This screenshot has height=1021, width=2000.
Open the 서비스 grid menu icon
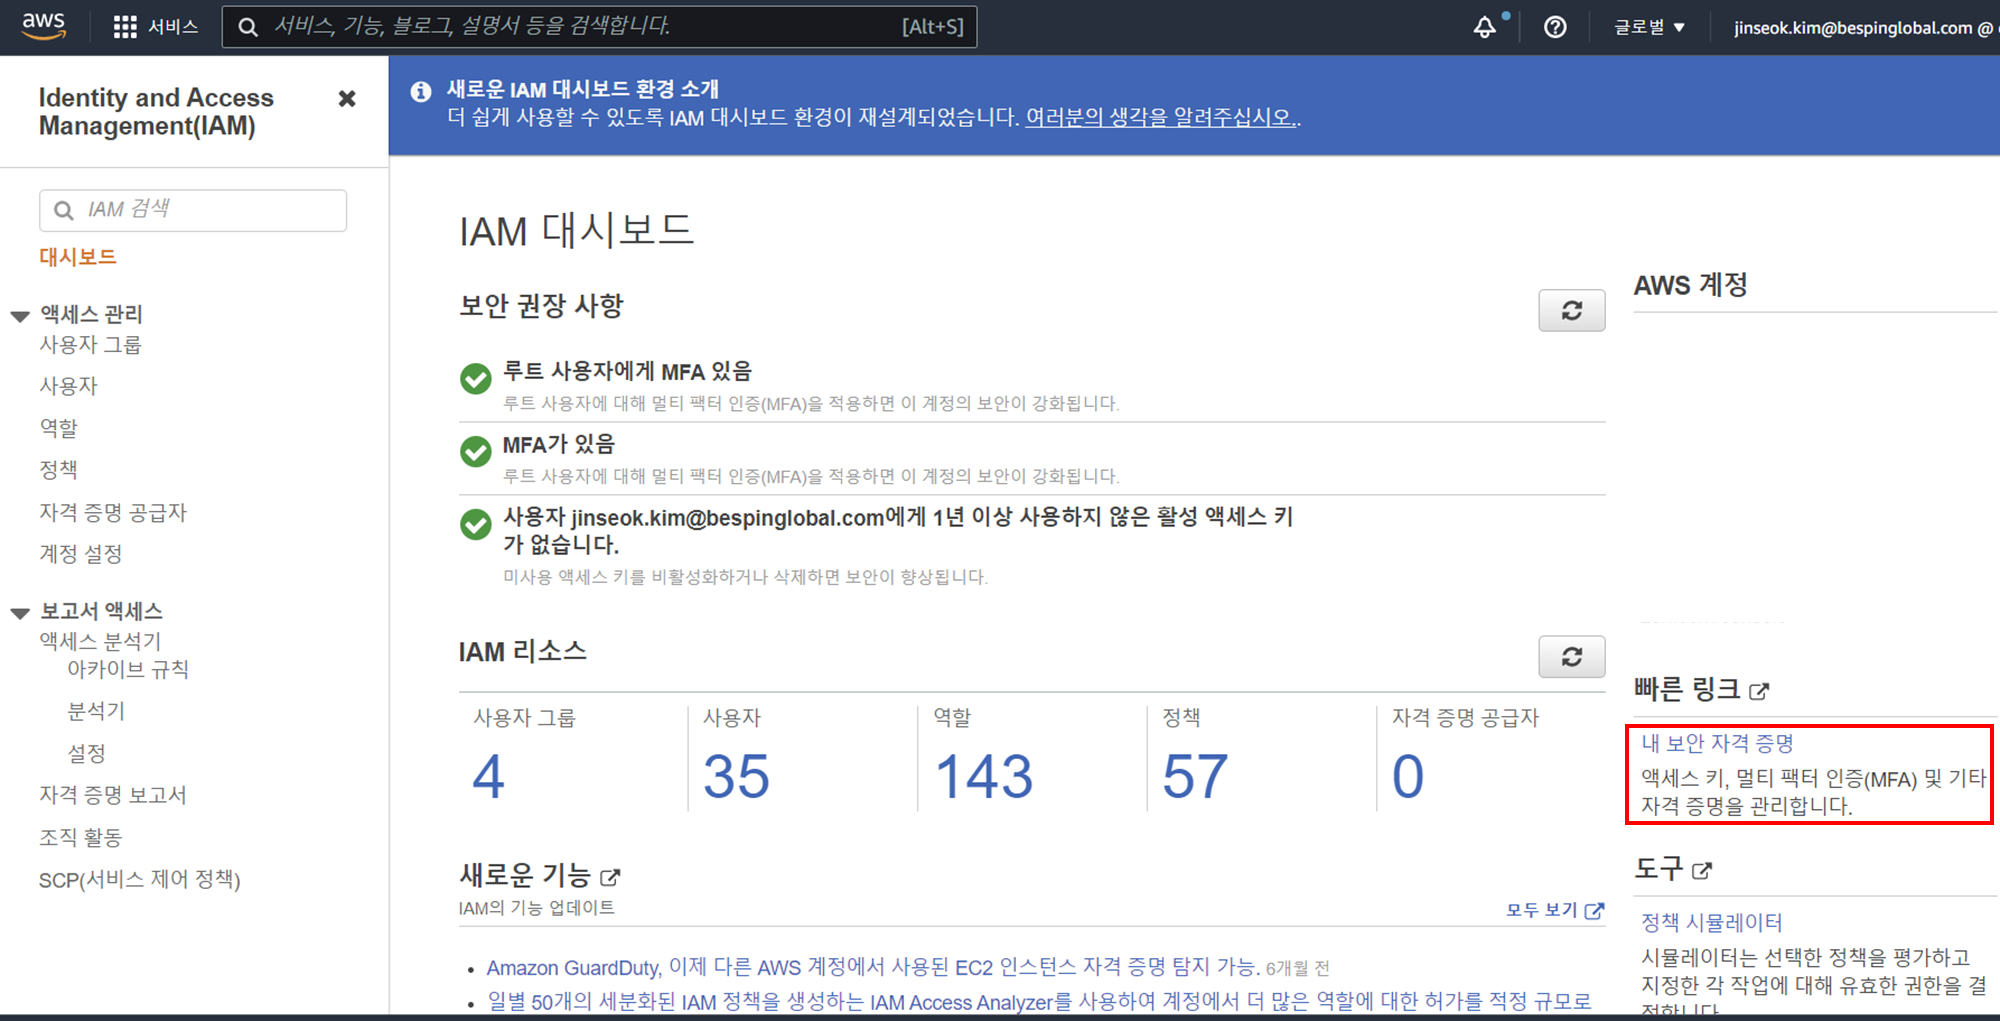(x=125, y=27)
